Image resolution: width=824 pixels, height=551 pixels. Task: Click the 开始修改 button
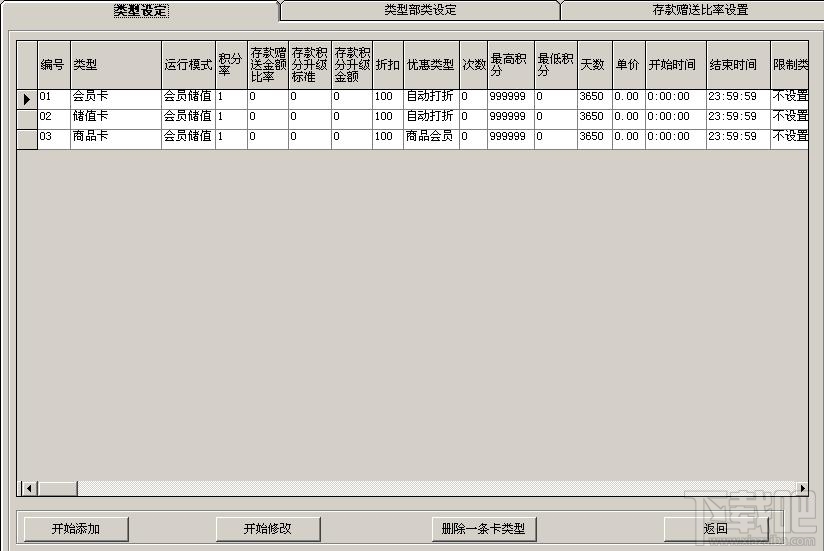click(268, 528)
